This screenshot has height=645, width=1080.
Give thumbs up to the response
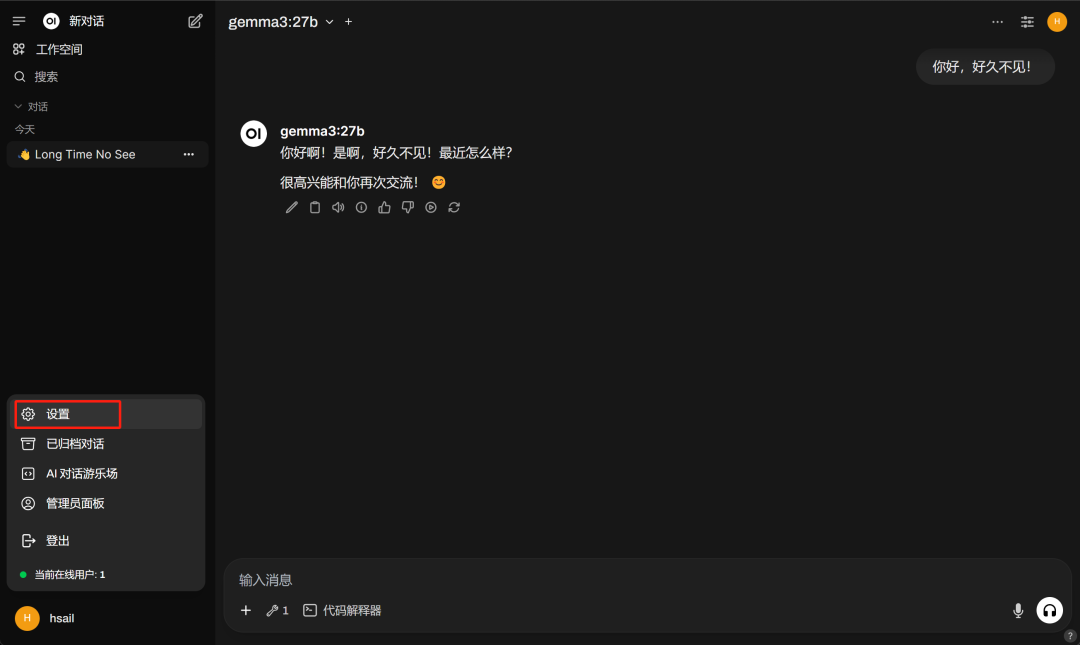pyautogui.click(x=384, y=207)
